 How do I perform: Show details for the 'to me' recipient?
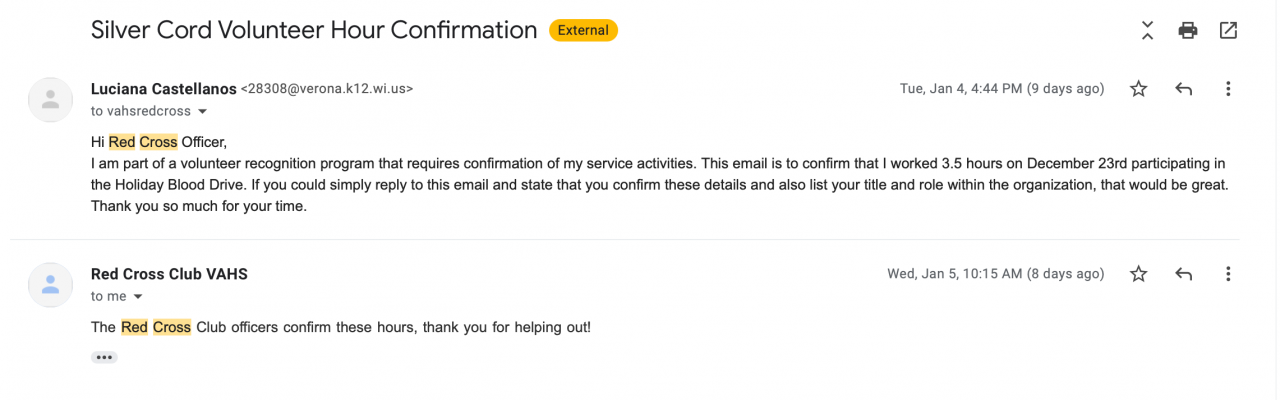(x=138, y=297)
